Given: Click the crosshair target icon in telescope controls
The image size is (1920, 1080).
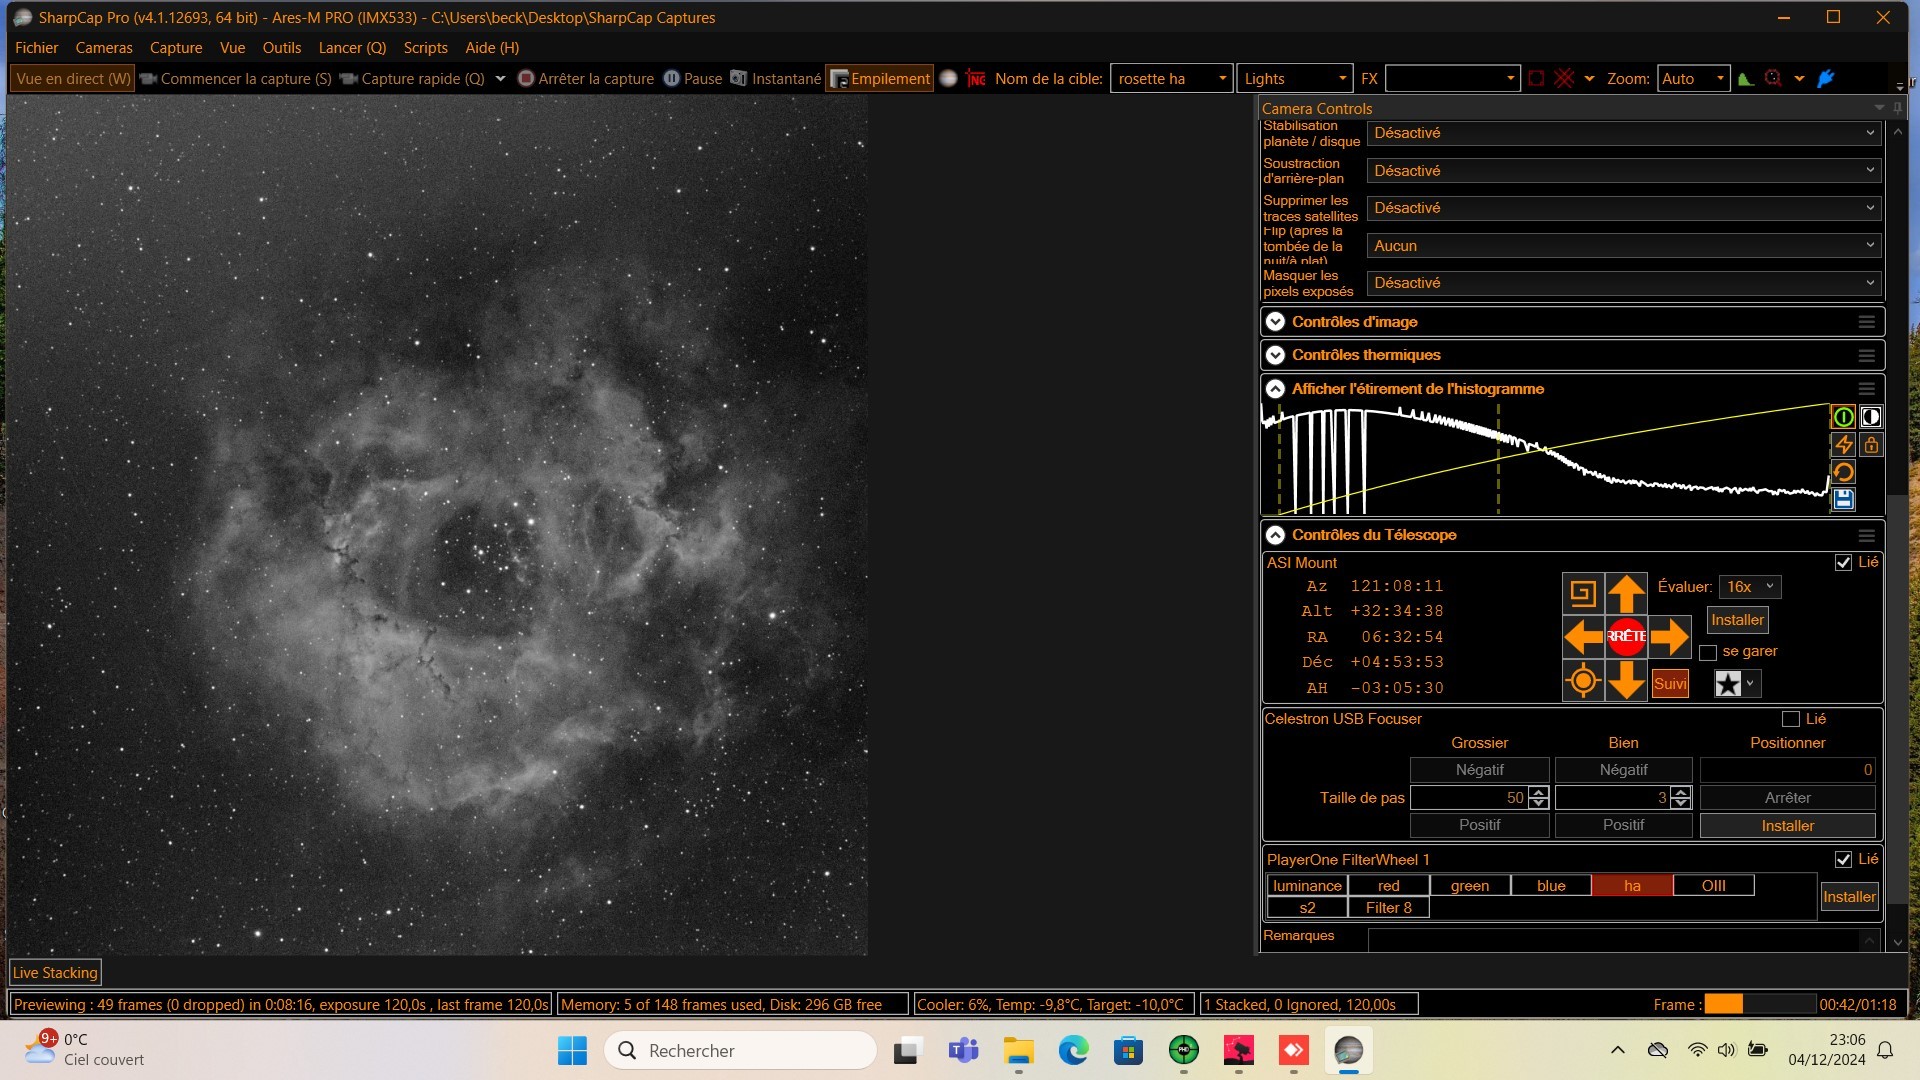Looking at the screenshot, I should (1583, 681).
